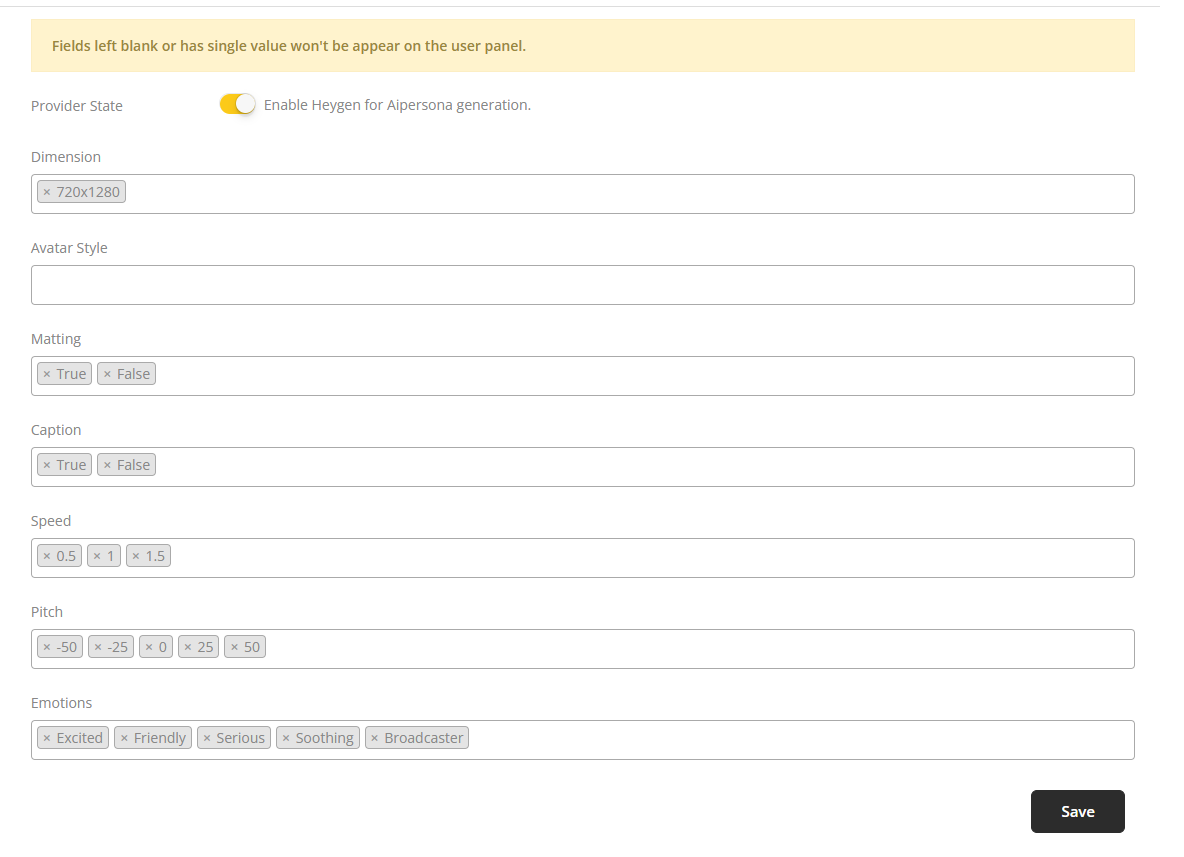This screenshot has width=1184, height=857.
Task: Remove the -50 pitch tag
Action: [x=46, y=647]
